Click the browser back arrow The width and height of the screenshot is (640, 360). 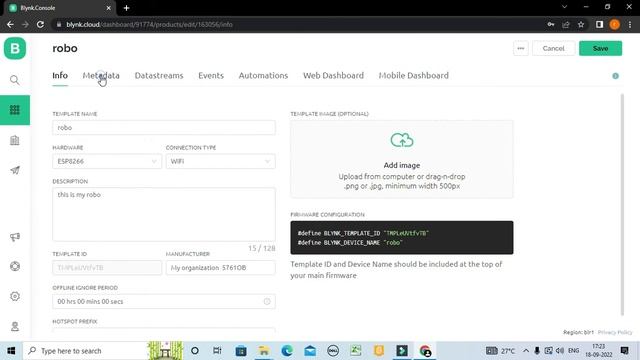[x=10, y=24]
